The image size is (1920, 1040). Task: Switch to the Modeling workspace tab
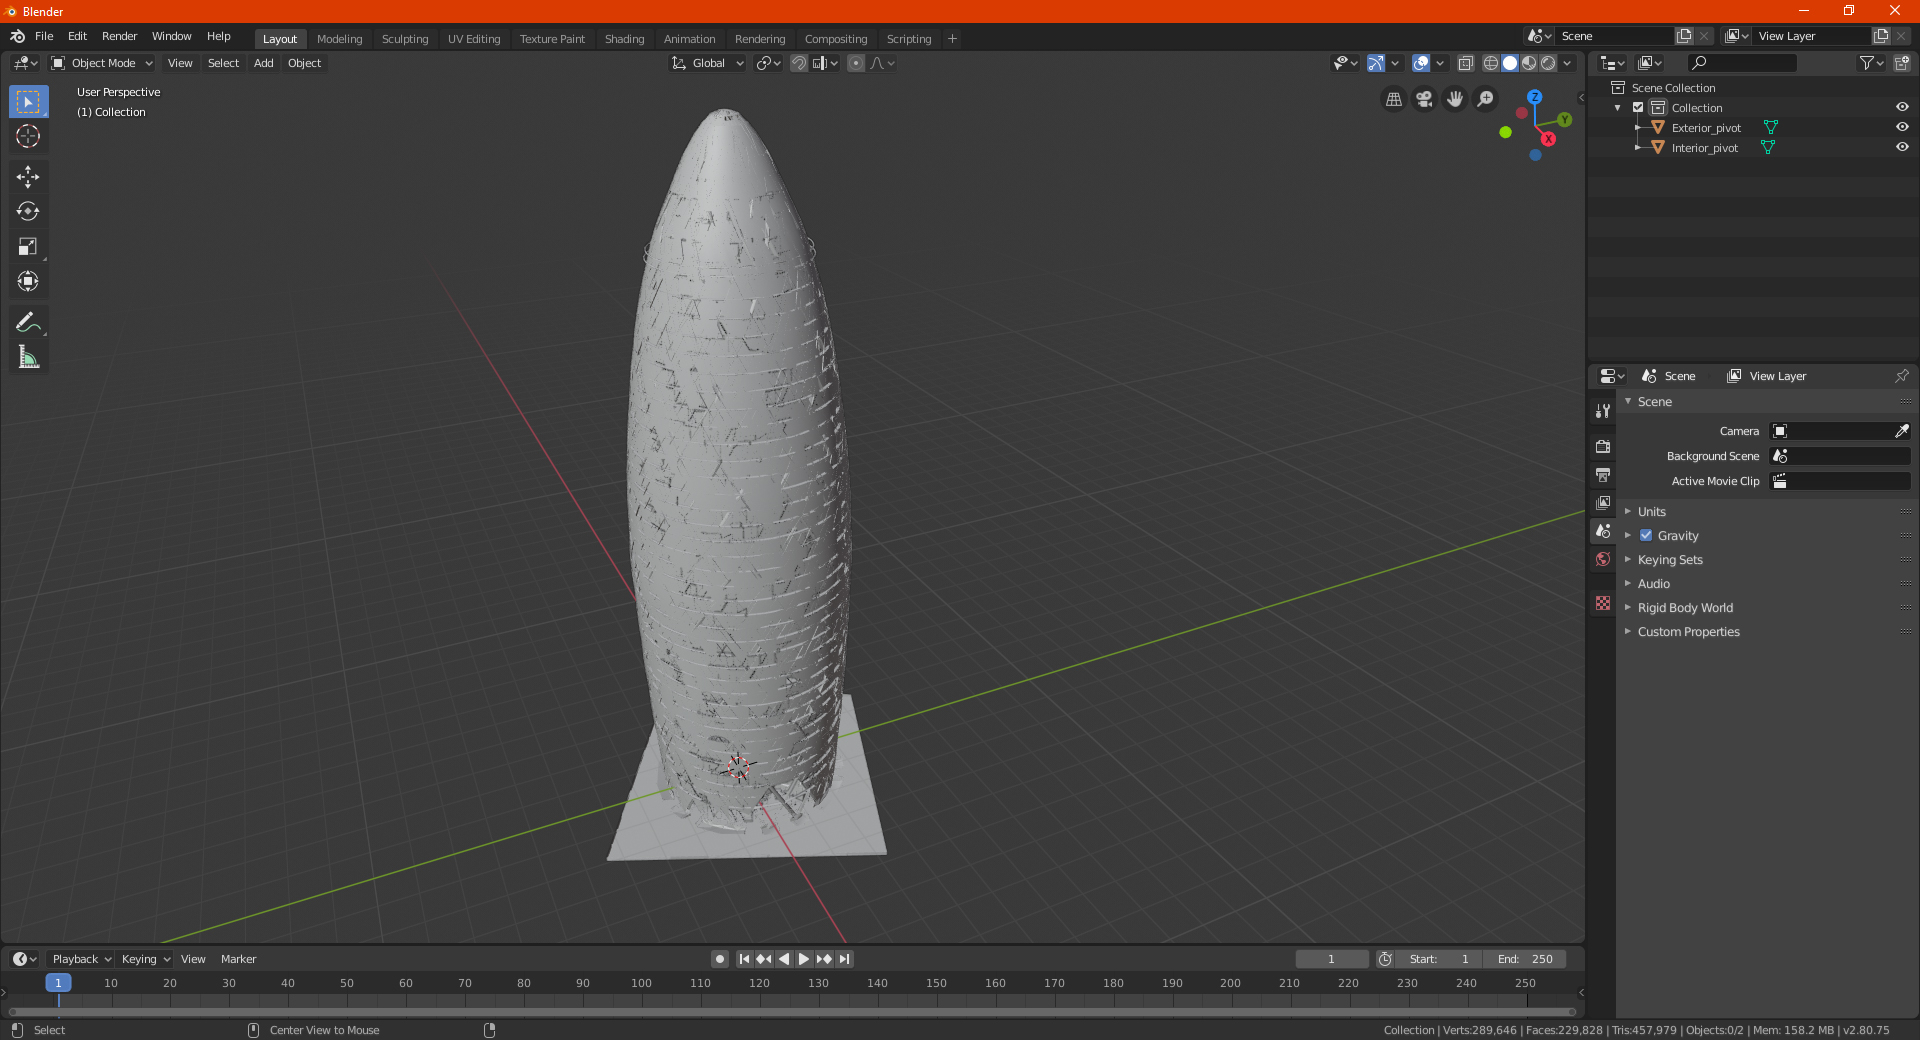click(339, 39)
